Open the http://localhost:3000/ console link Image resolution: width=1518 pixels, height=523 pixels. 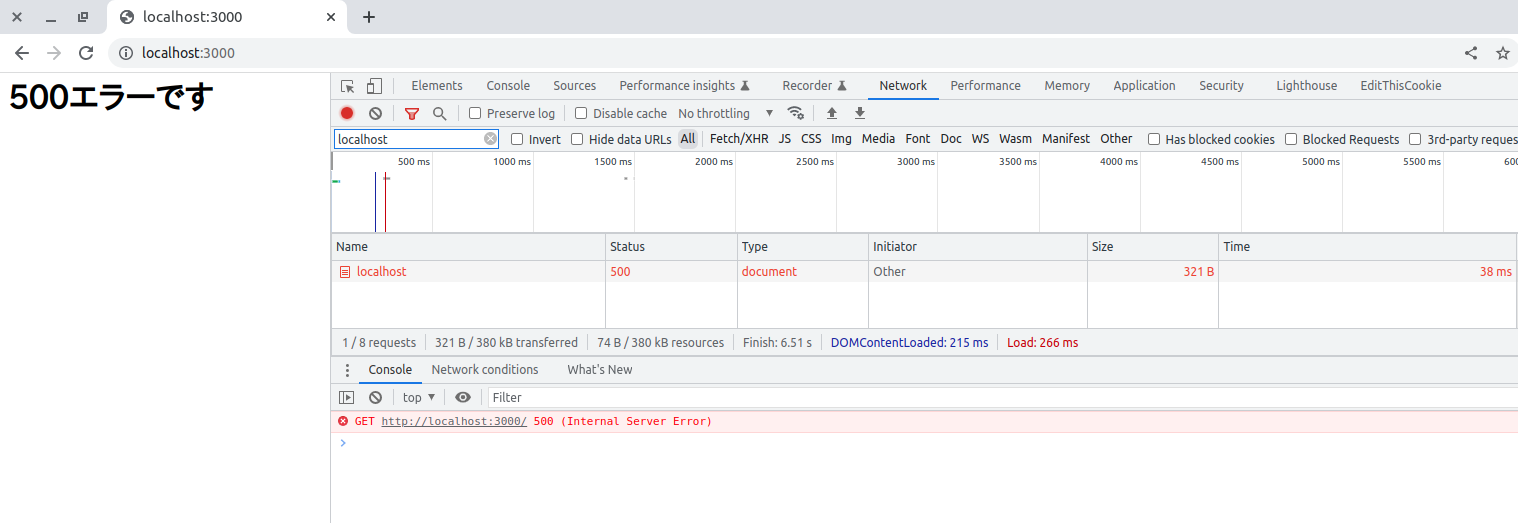454,422
